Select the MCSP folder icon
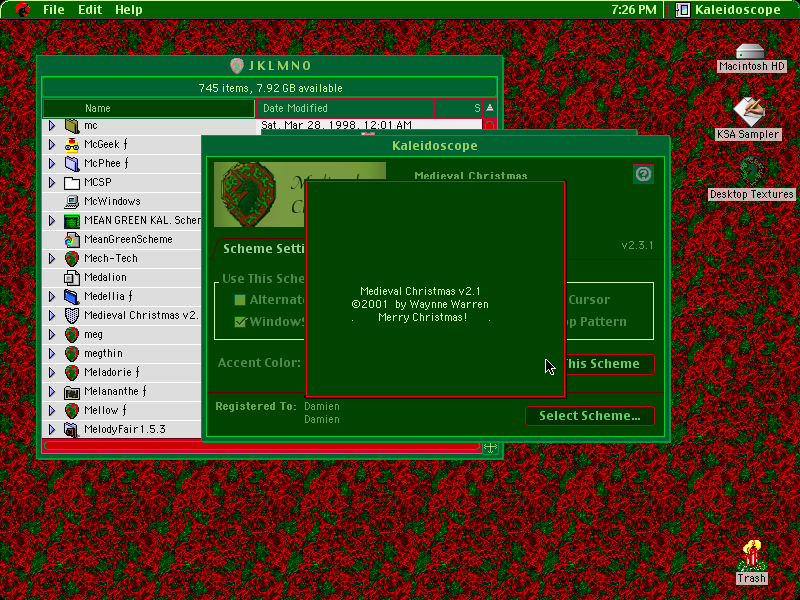Screen dimensions: 800x600 coord(72,182)
